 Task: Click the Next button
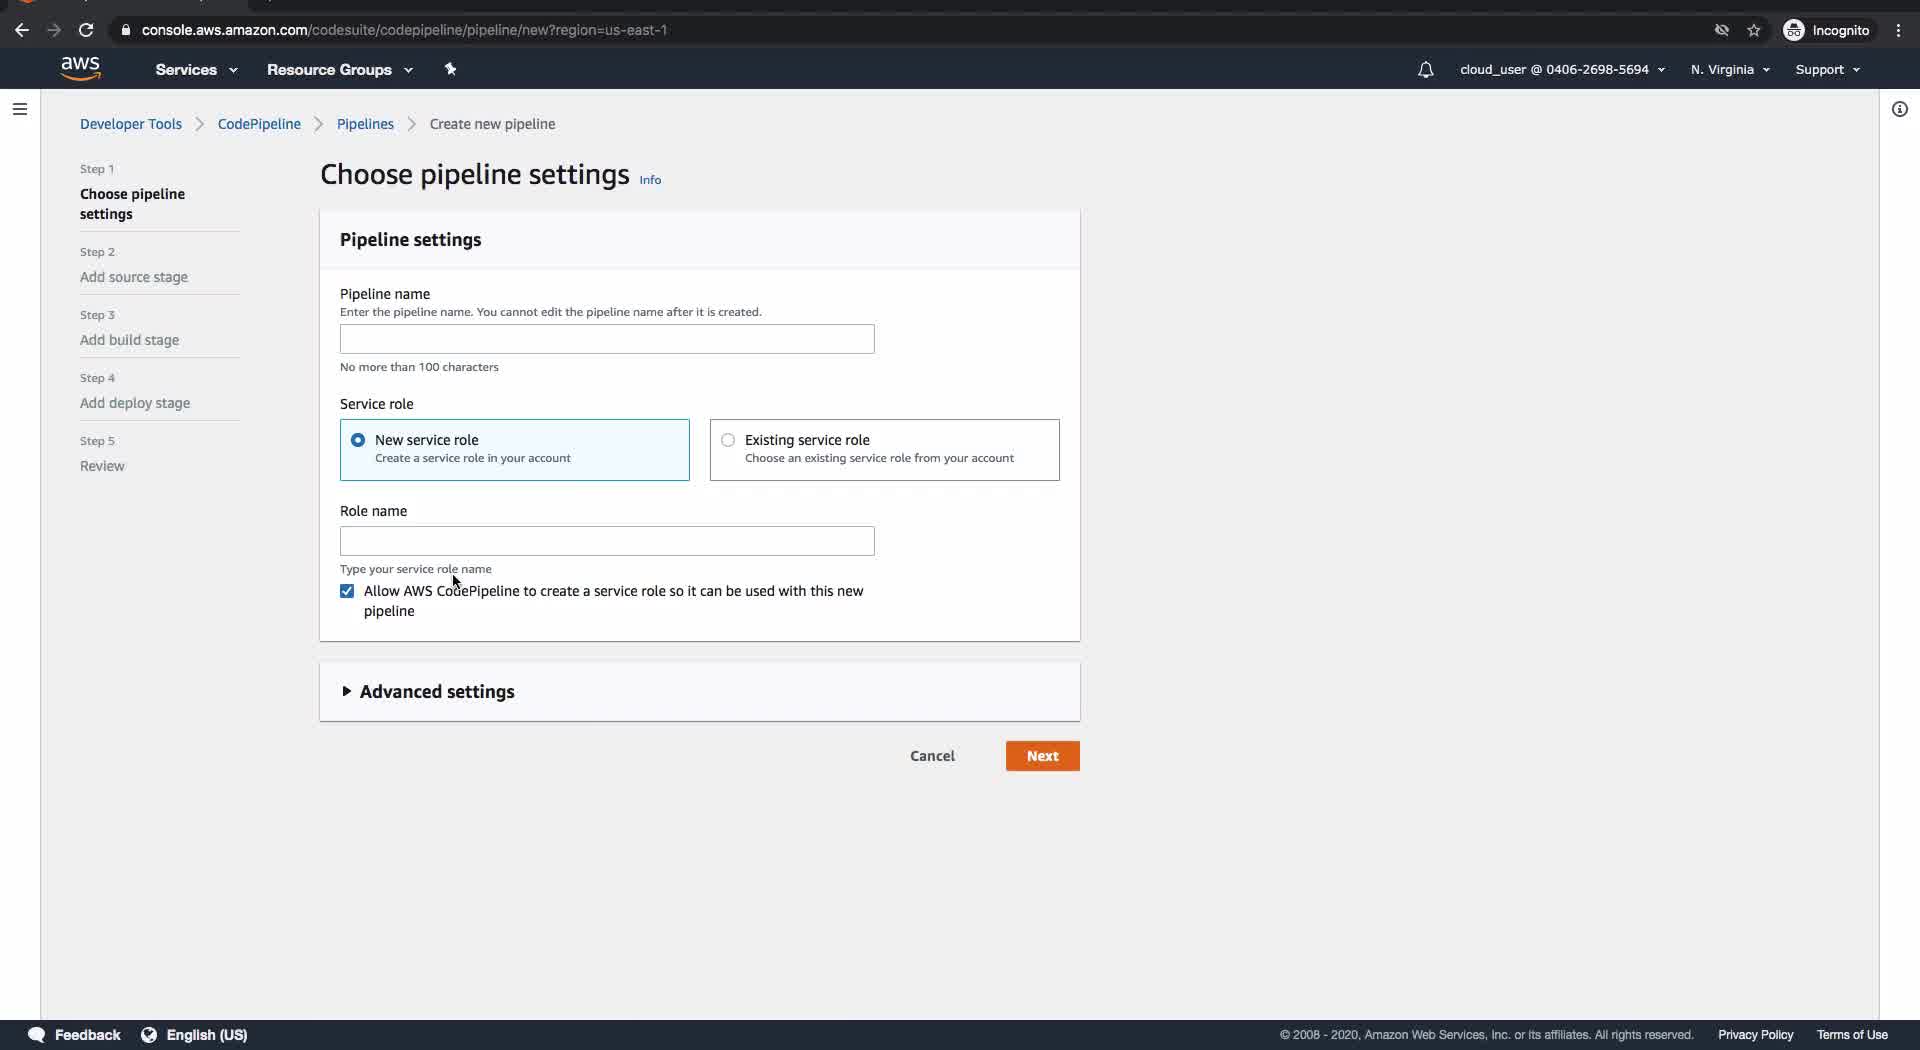point(1042,756)
